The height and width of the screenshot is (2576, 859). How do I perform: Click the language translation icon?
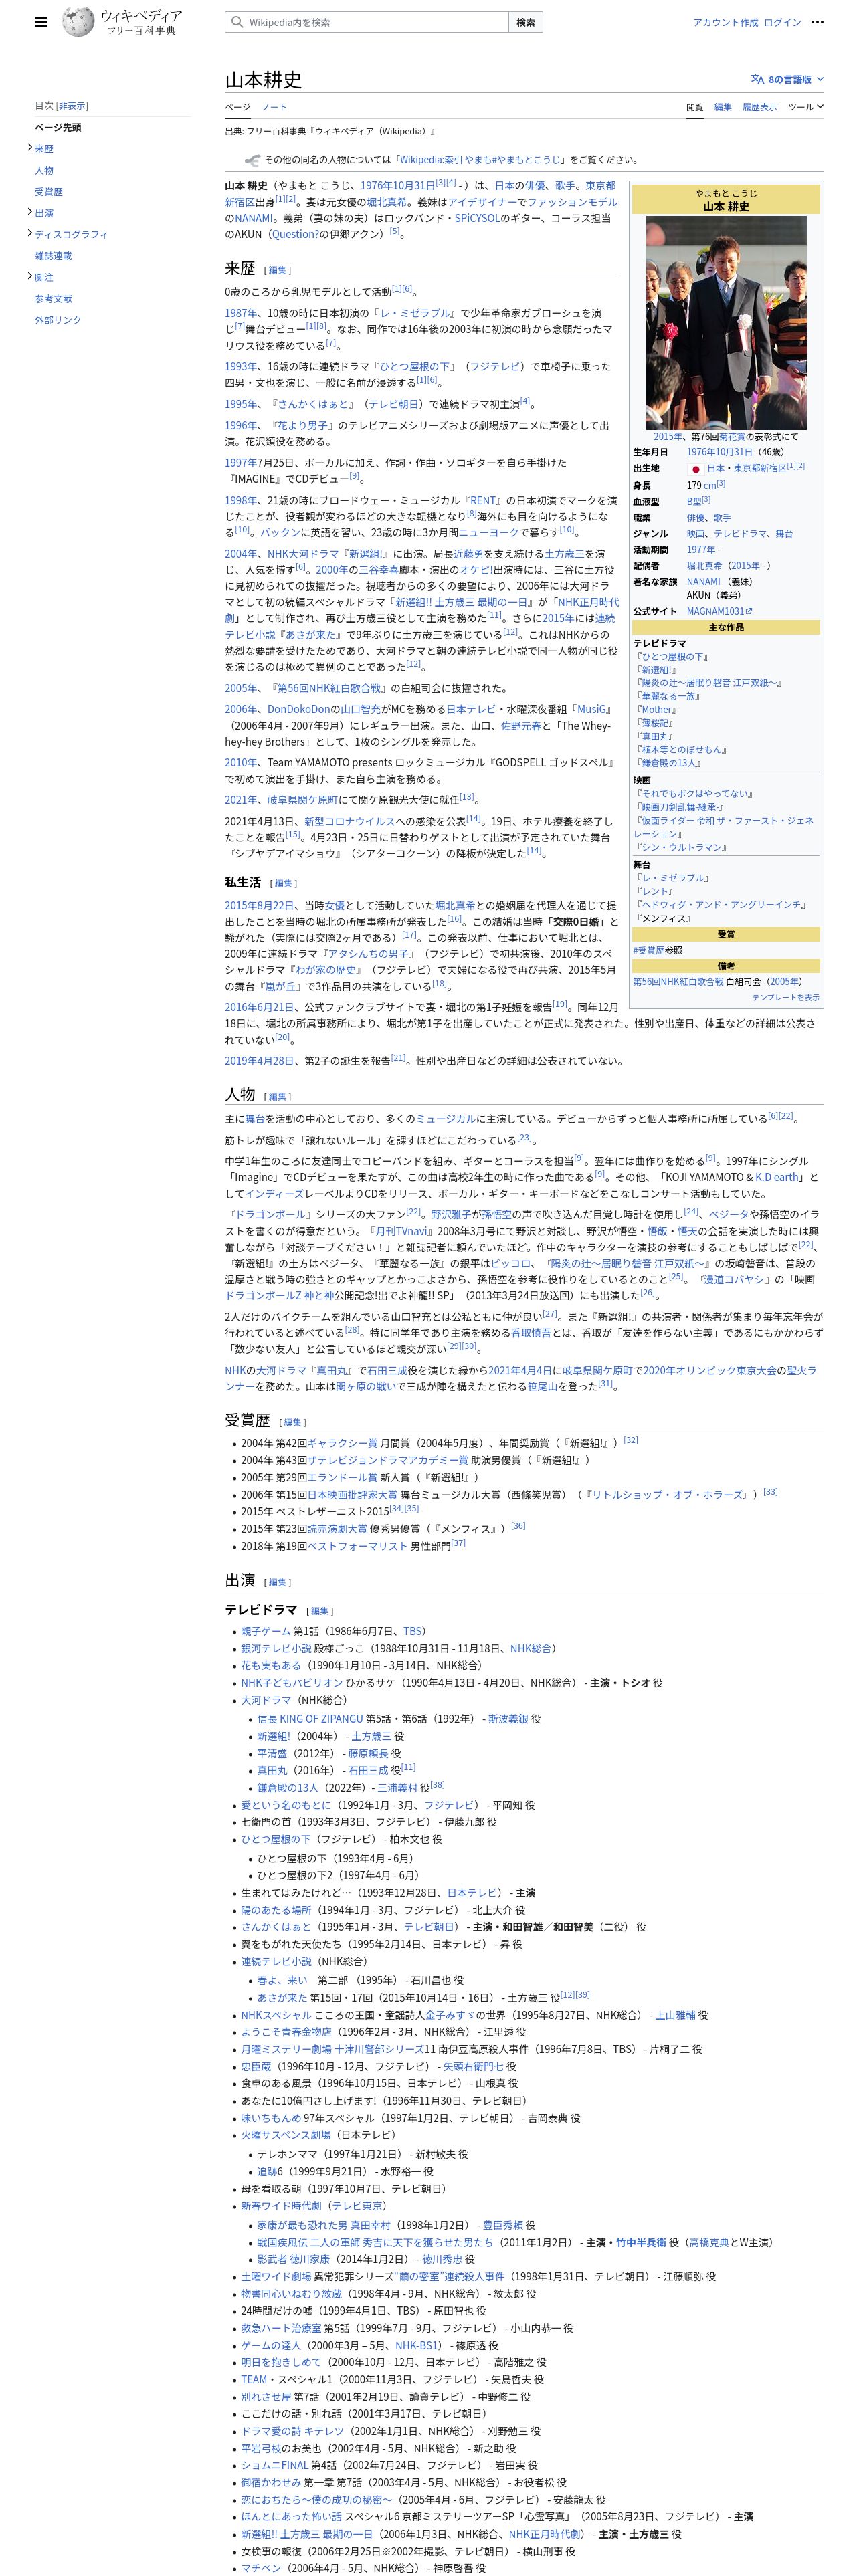[758, 79]
